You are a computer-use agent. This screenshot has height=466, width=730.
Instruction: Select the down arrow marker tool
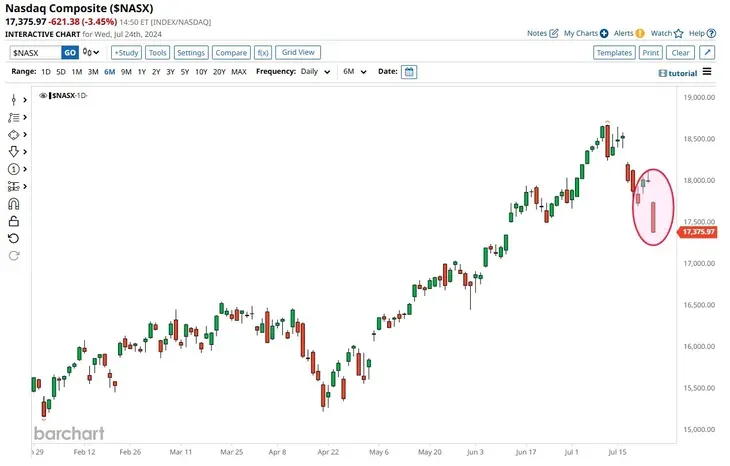coord(13,151)
